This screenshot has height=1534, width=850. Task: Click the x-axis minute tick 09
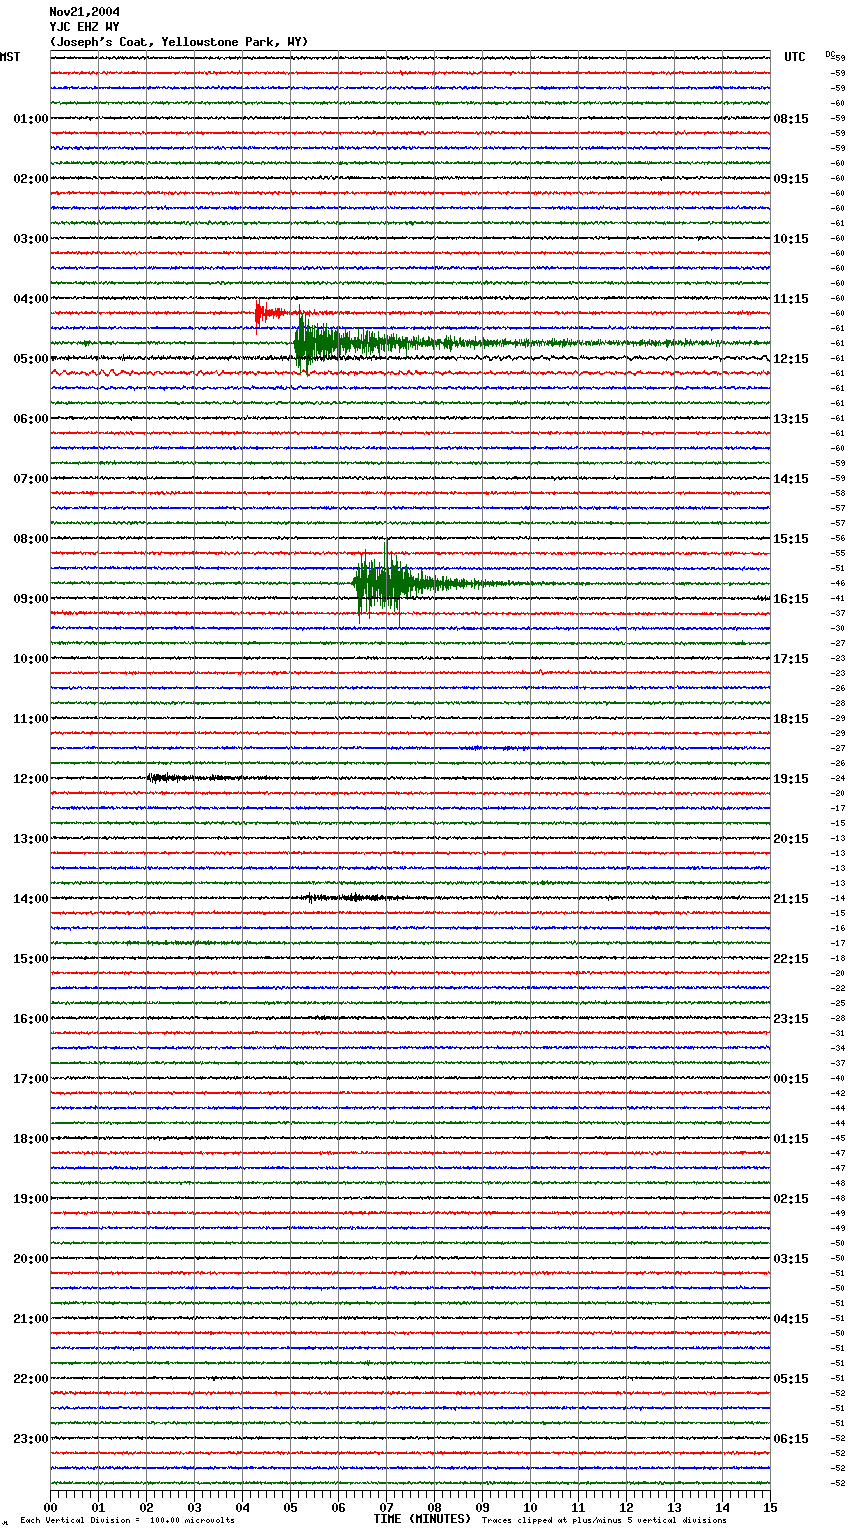pyautogui.click(x=482, y=1507)
